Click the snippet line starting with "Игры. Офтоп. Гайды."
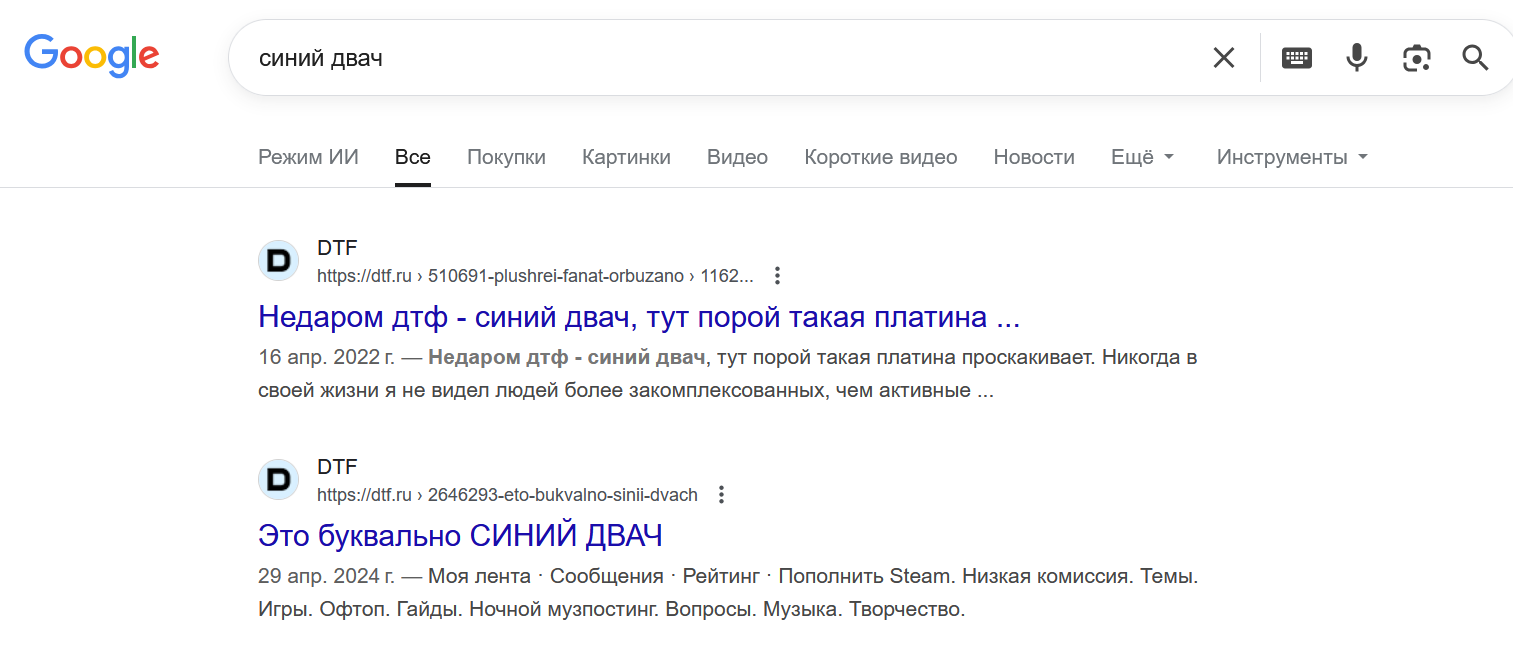Viewport: 1513px width, 668px height. [x=611, y=609]
